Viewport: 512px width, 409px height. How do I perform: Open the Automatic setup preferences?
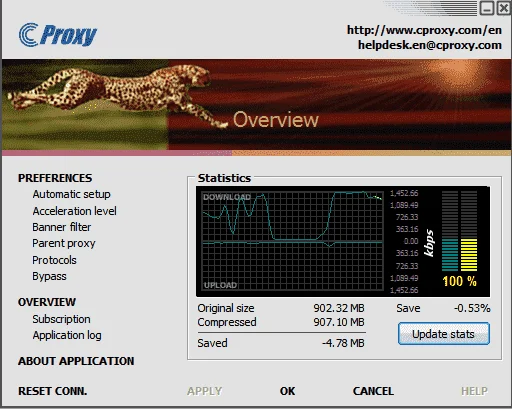tap(71, 194)
